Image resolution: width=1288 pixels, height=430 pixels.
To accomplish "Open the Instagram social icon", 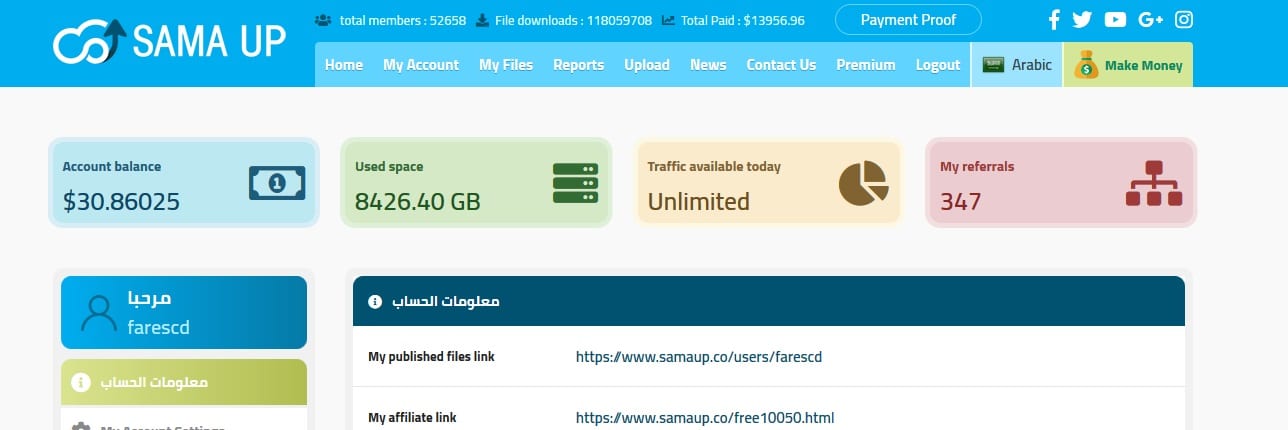I will point(1184,19).
